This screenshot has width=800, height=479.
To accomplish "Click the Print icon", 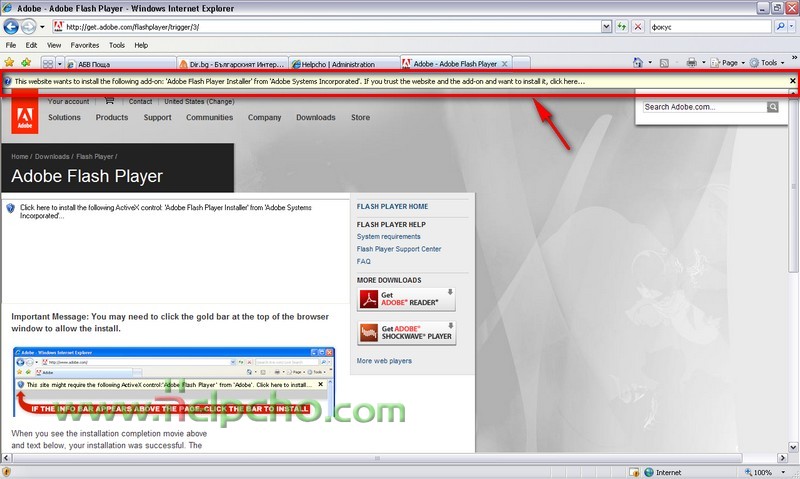I will [x=691, y=62].
